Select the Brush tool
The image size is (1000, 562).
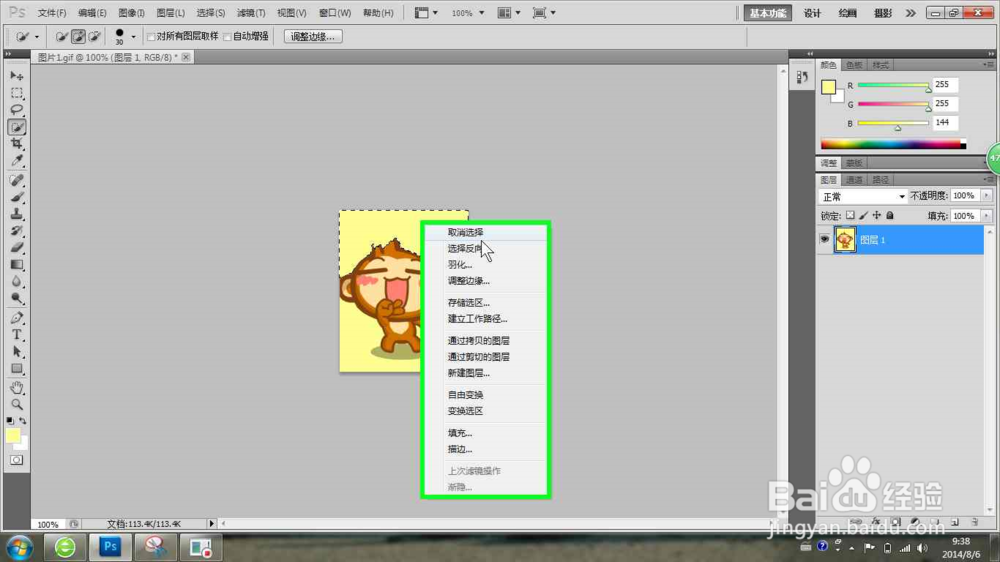point(17,197)
